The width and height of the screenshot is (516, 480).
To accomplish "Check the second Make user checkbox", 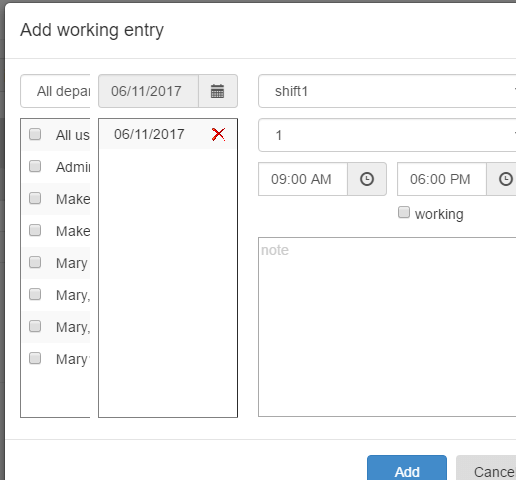I will point(35,230).
